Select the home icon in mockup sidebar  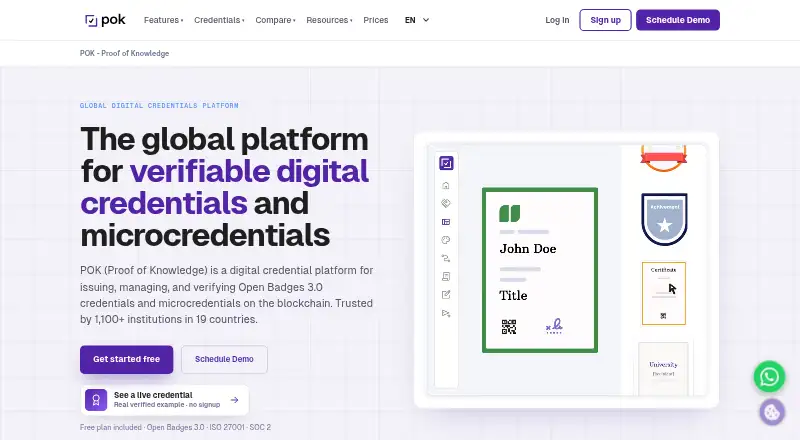(x=446, y=185)
